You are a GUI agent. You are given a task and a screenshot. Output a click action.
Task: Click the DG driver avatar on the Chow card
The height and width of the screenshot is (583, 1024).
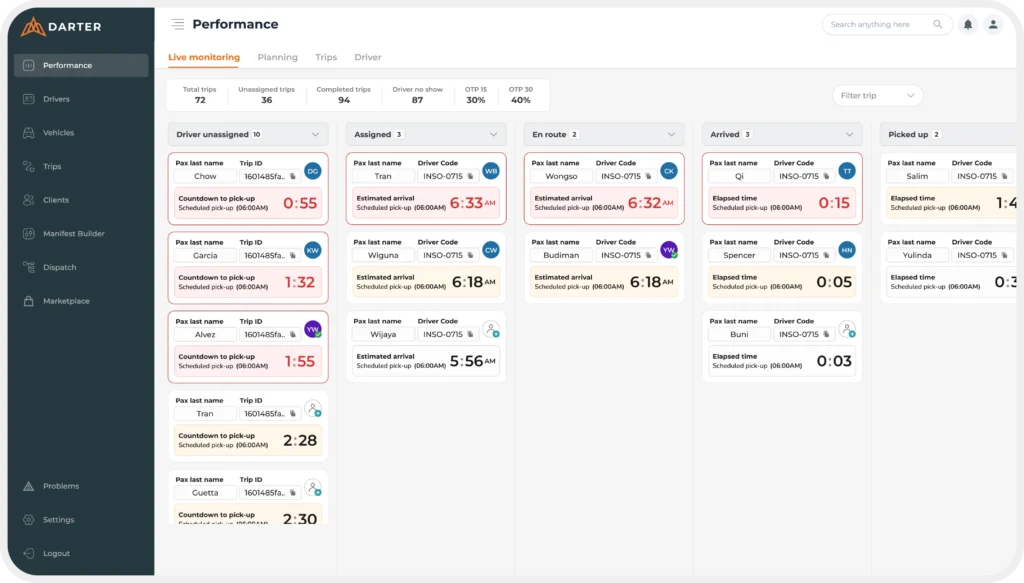tap(313, 171)
